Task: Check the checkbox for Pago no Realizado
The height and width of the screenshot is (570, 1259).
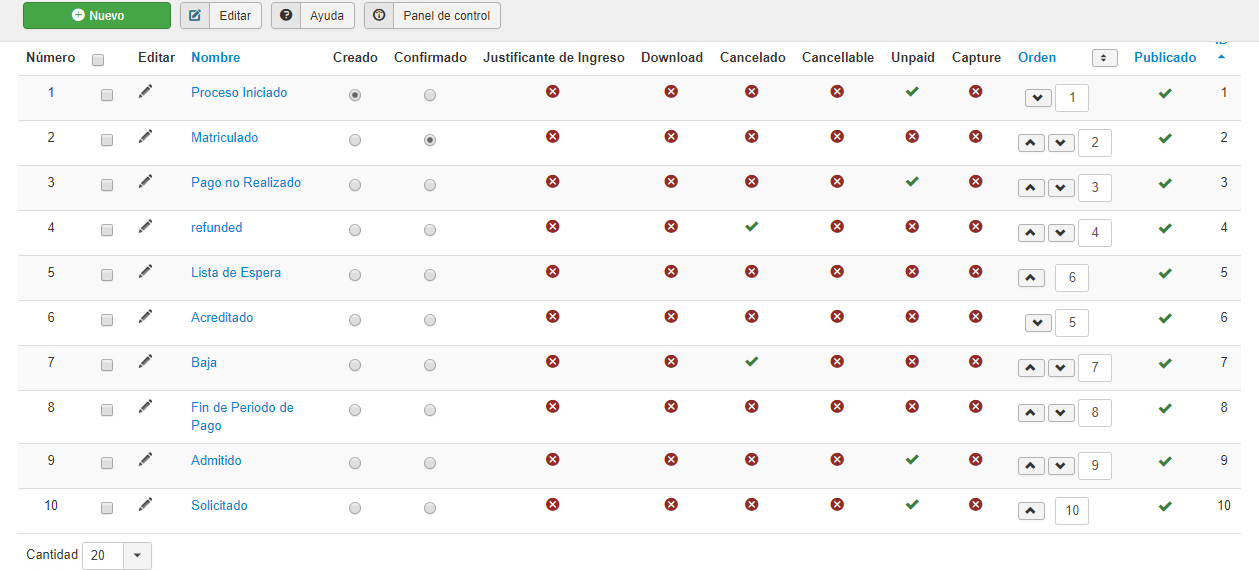Action: (107, 185)
